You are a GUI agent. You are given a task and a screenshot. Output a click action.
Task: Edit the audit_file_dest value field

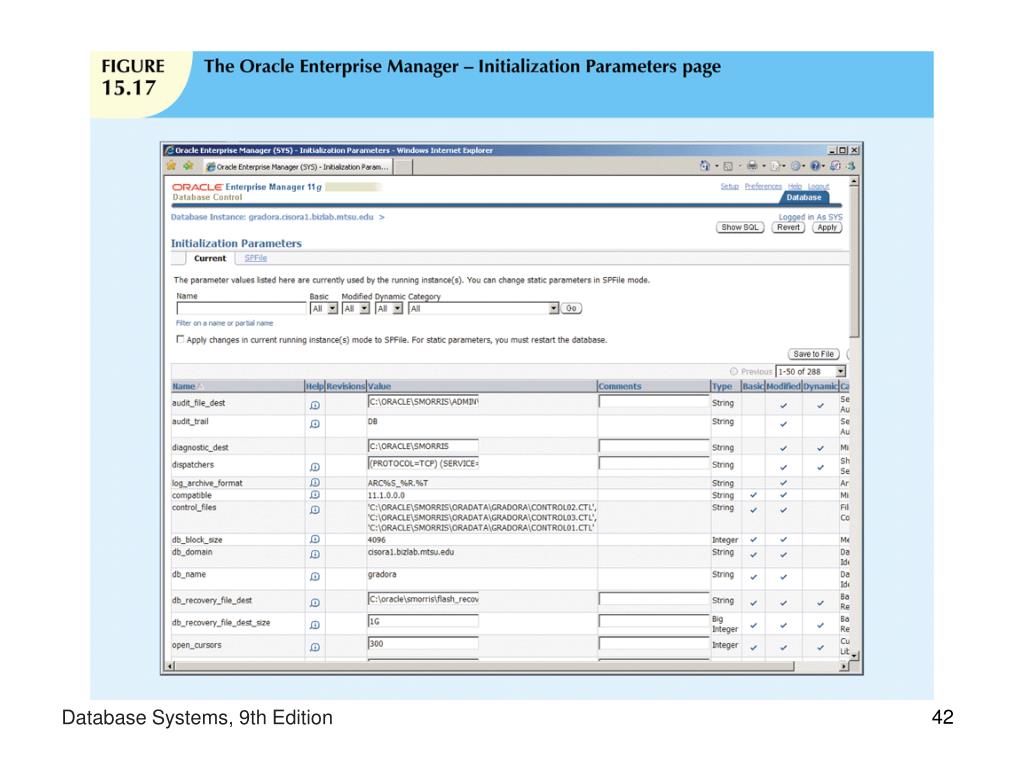[x=423, y=402]
